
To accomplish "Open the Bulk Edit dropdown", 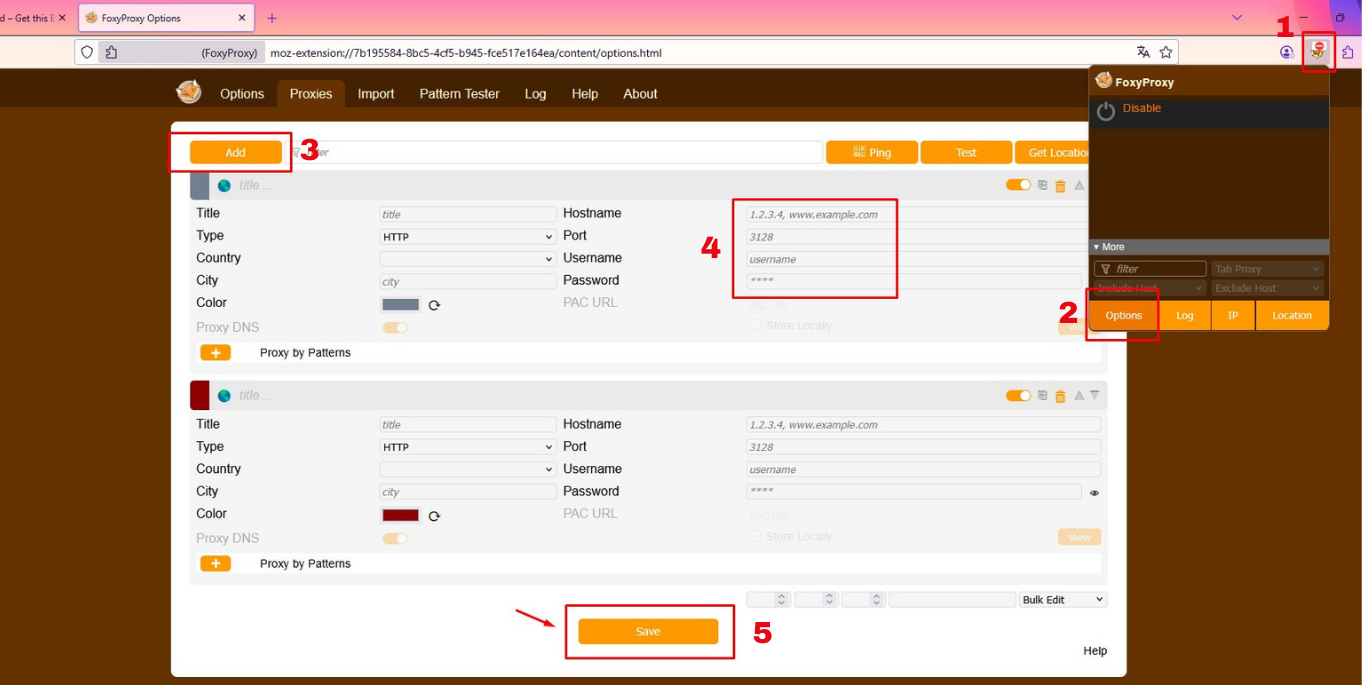I will (x=1063, y=600).
